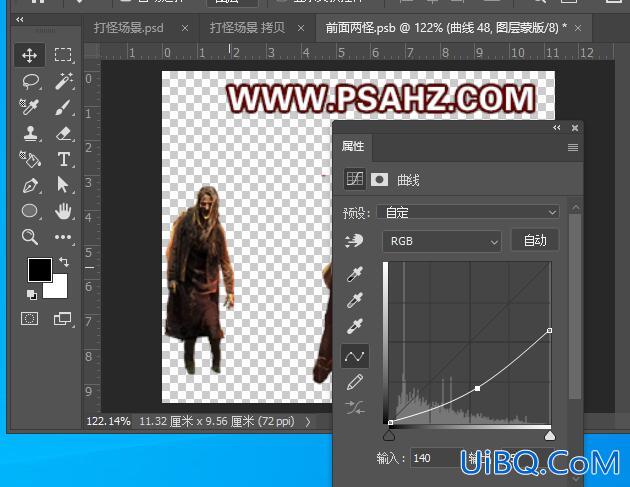Open the Edit Toolbar three-dots menu

click(x=63, y=237)
